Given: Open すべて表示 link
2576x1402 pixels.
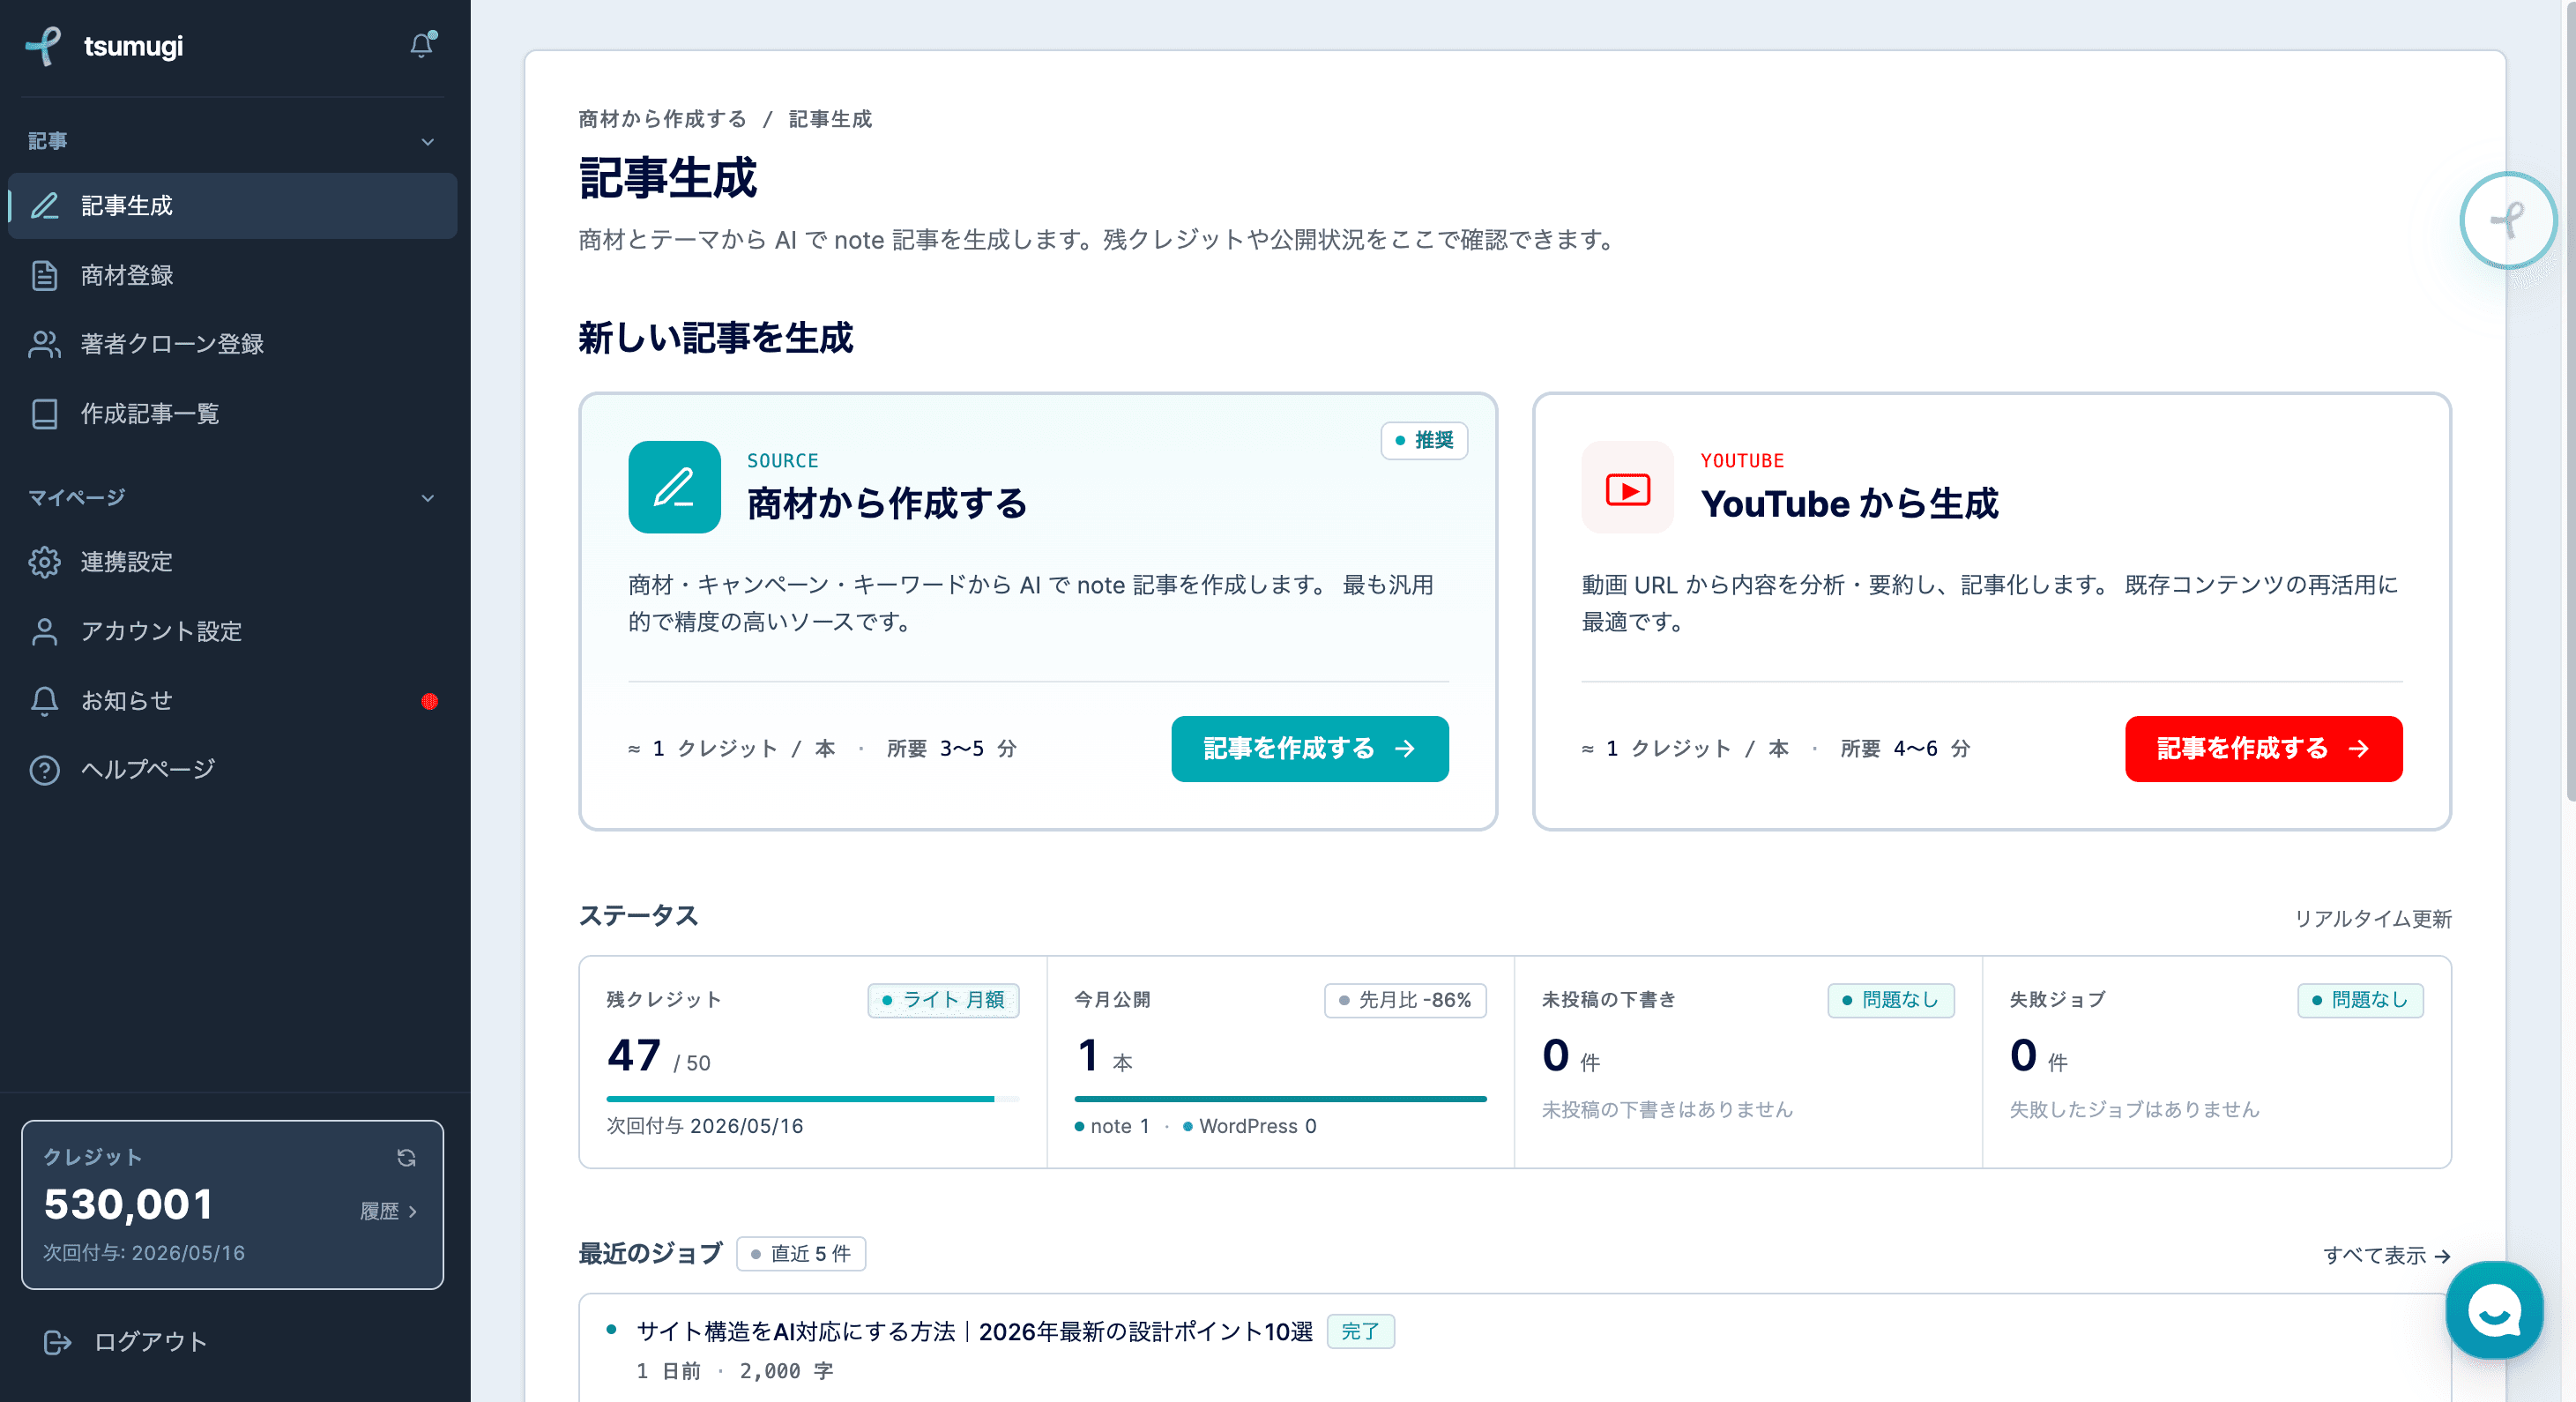Looking at the screenshot, I should 2386,1255.
